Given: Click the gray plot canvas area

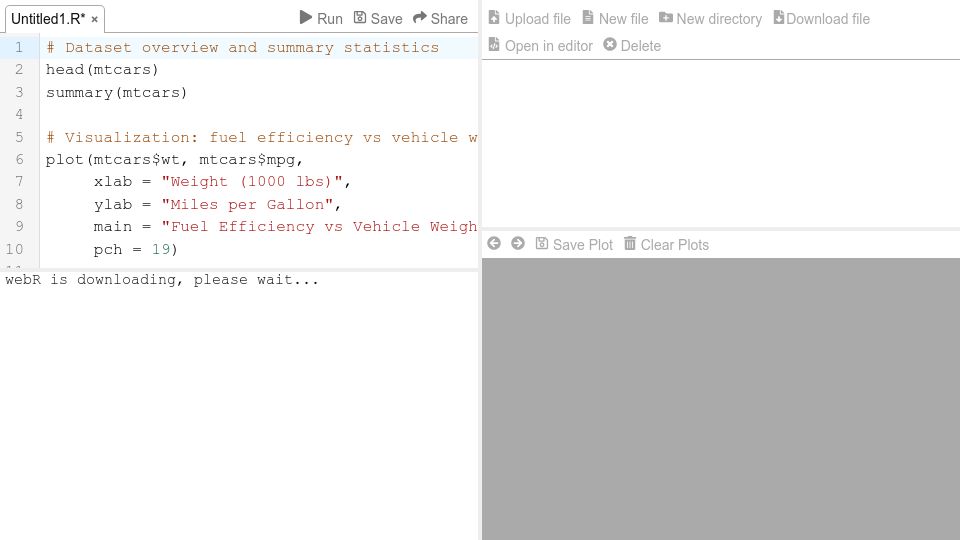Looking at the screenshot, I should click(x=721, y=399).
